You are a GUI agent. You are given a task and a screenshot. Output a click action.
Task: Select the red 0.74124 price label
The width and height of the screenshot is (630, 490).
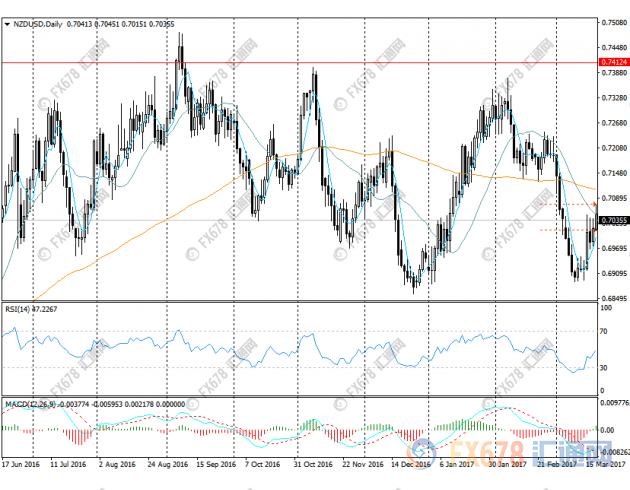pyautogui.click(x=613, y=62)
